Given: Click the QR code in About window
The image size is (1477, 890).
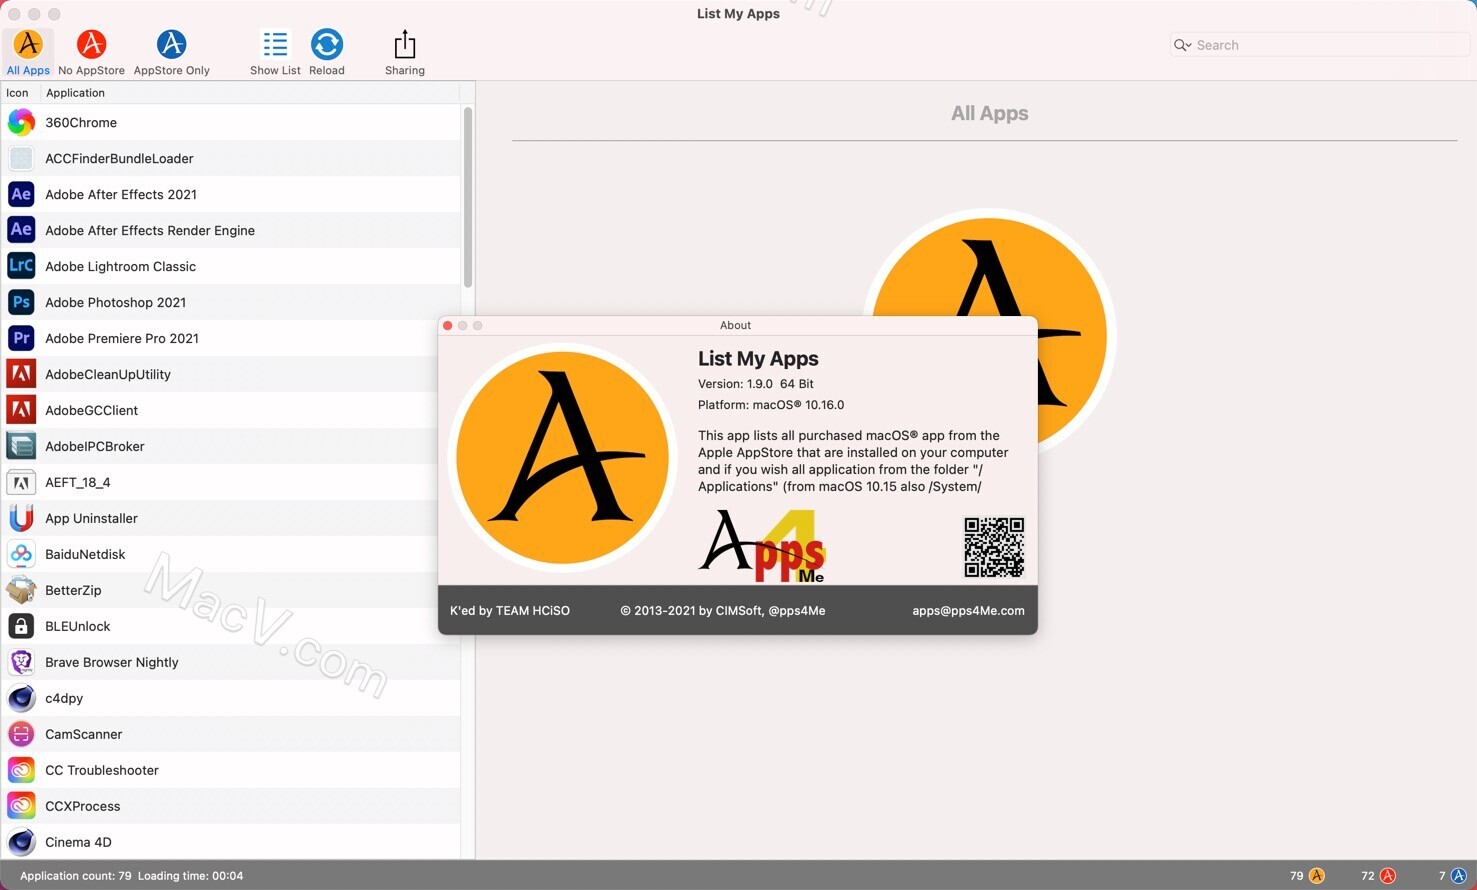Looking at the screenshot, I should click(993, 547).
